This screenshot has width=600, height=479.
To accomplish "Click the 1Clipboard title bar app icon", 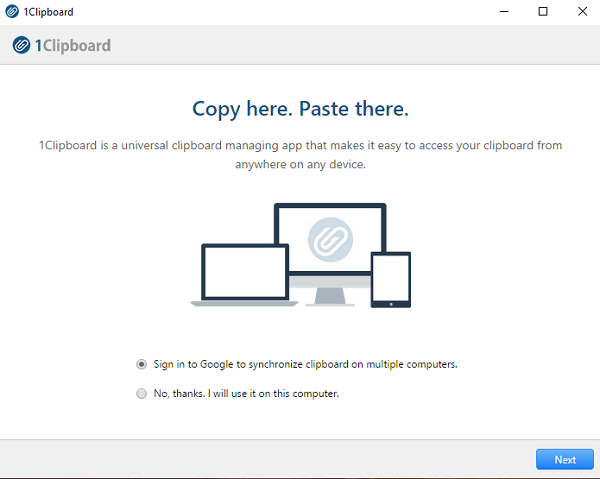I will (12, 11).
